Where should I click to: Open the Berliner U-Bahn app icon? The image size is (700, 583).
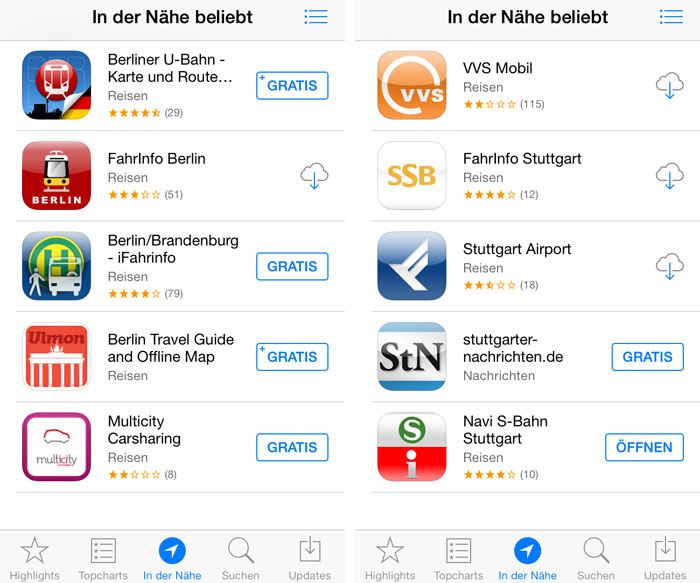[56, 85]
